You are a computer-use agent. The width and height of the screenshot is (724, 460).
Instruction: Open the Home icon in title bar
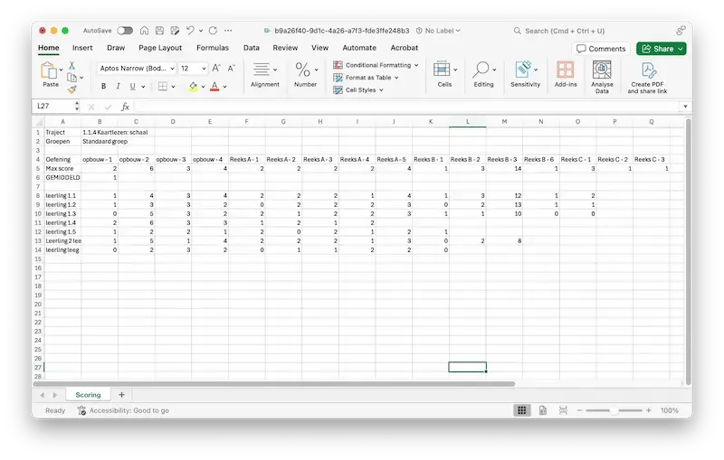145,30
